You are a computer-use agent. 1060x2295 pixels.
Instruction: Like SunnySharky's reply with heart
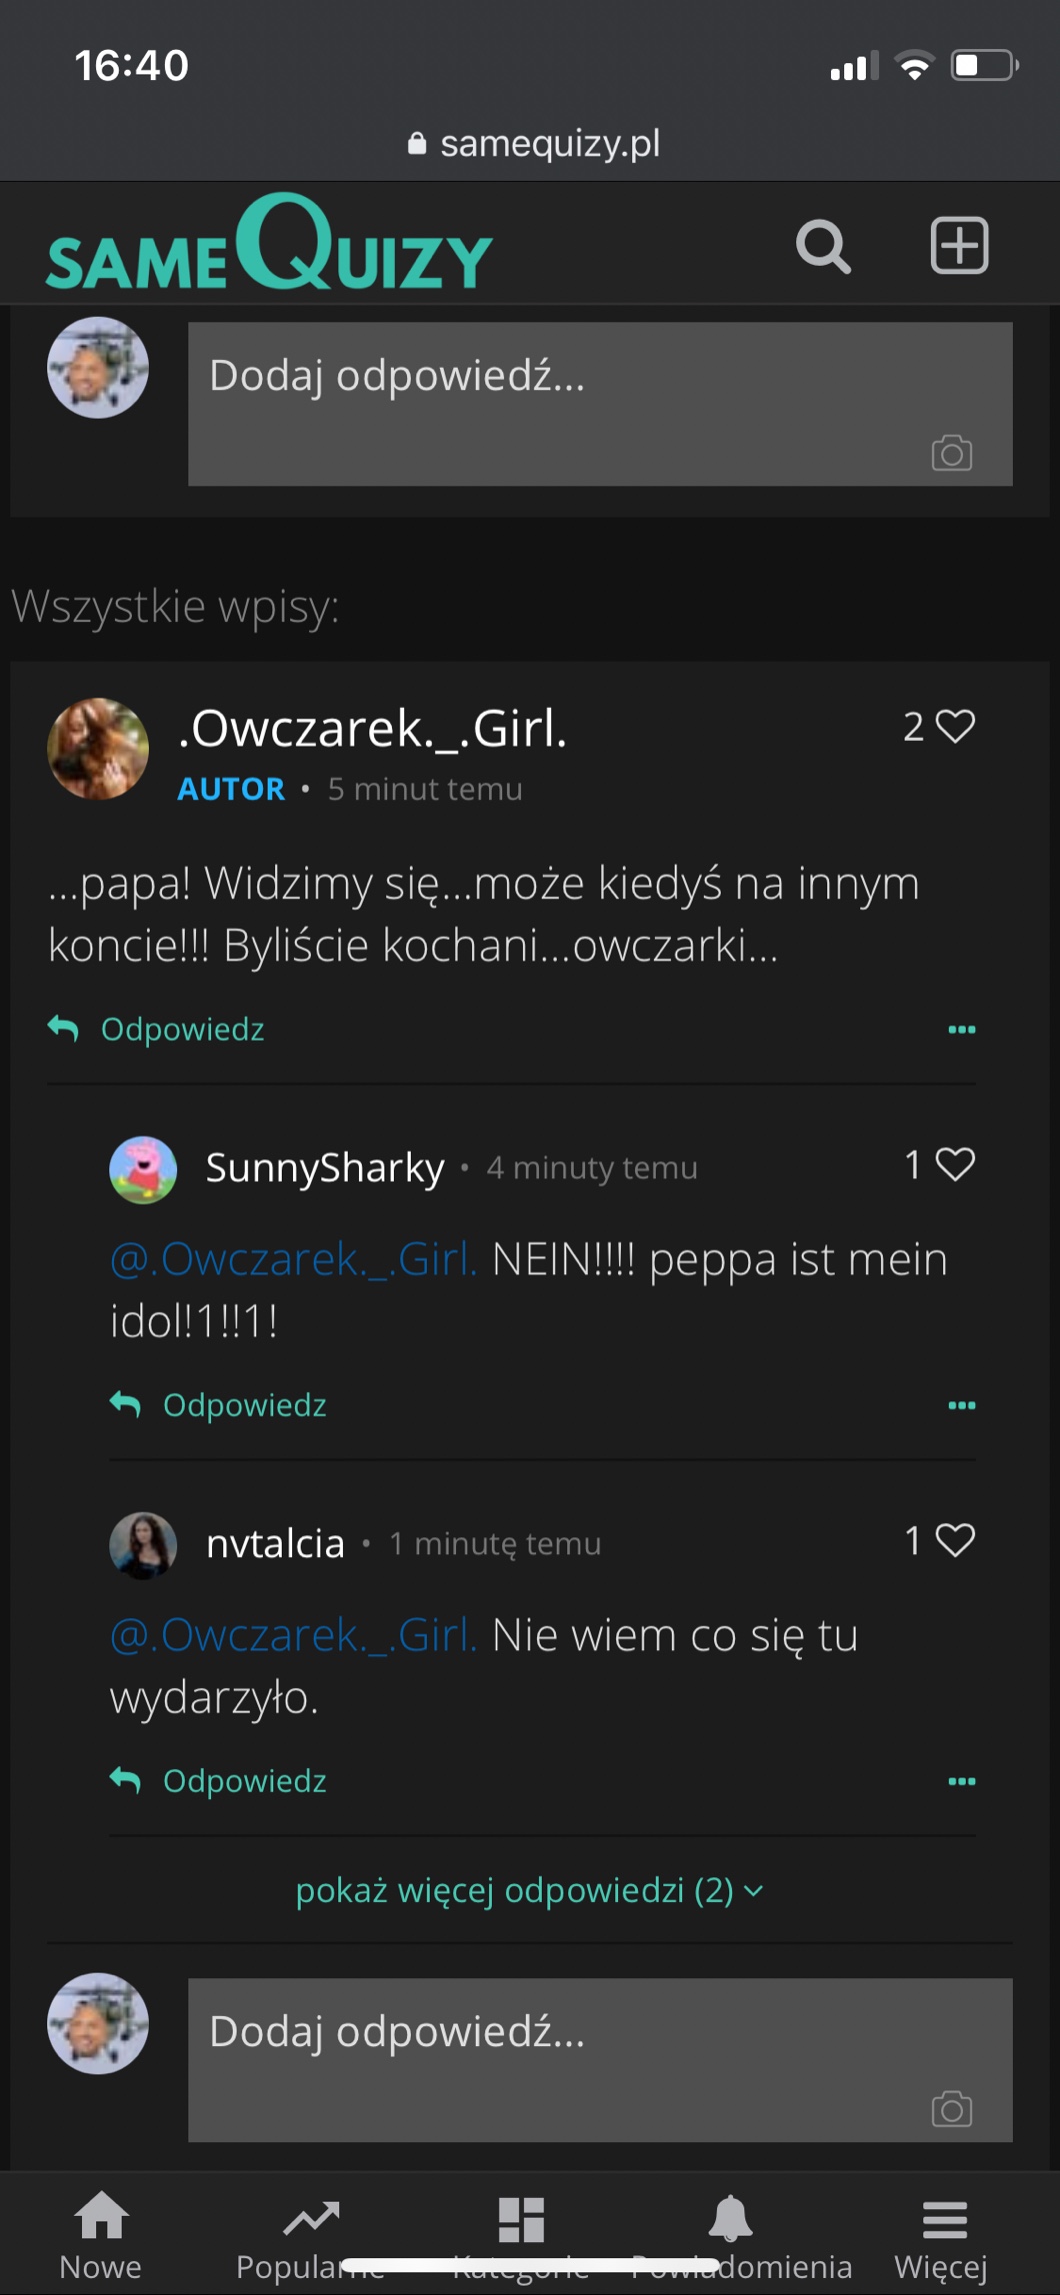click(x=955, y=1164)
